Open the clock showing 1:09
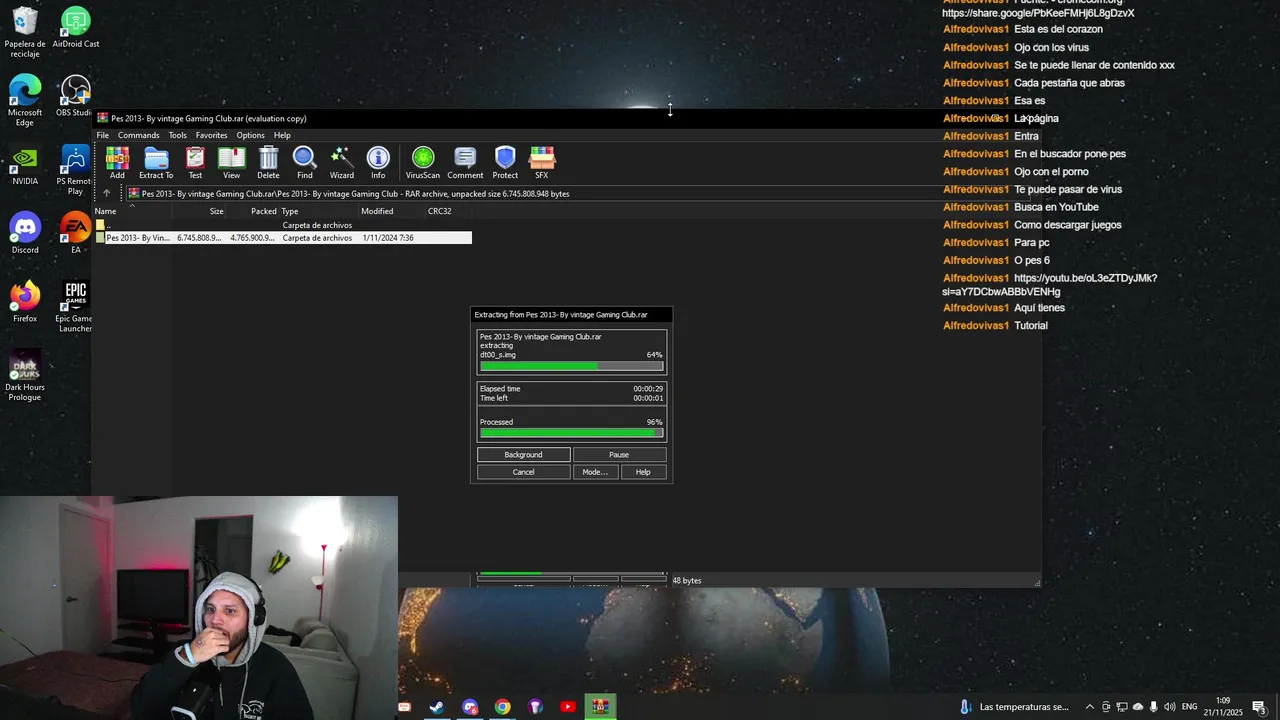 1223,707
